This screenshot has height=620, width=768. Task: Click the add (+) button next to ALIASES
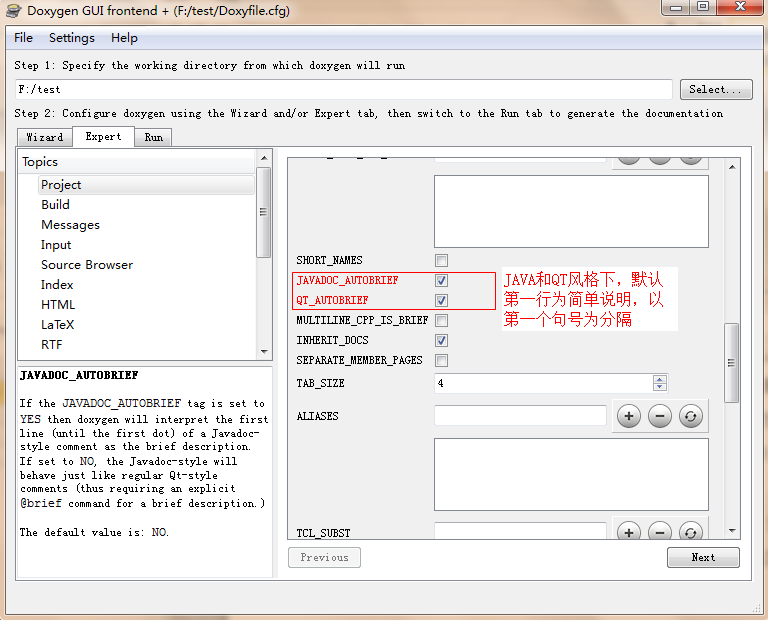(629, 416)
